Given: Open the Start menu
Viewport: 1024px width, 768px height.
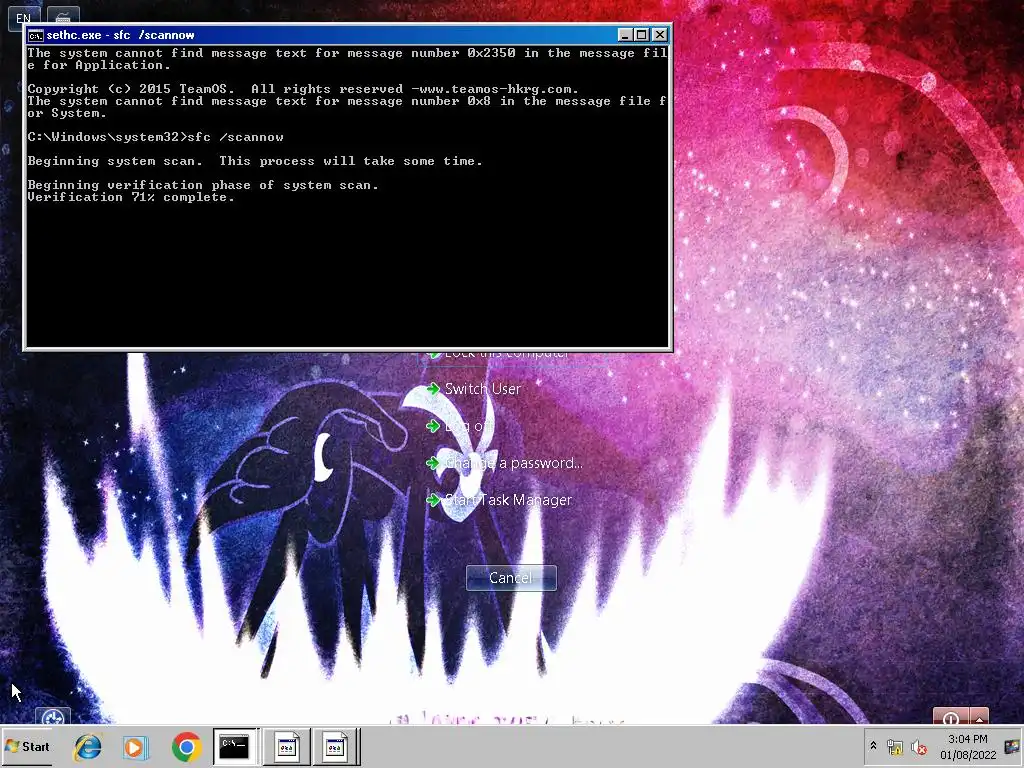Looking at the screenshot, I should 27,746.
